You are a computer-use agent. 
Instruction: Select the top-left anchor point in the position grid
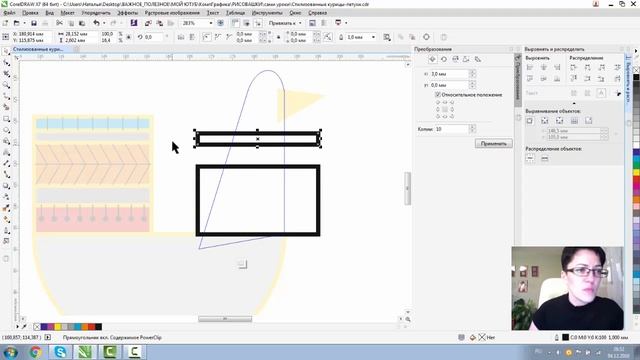coord(438,102)
